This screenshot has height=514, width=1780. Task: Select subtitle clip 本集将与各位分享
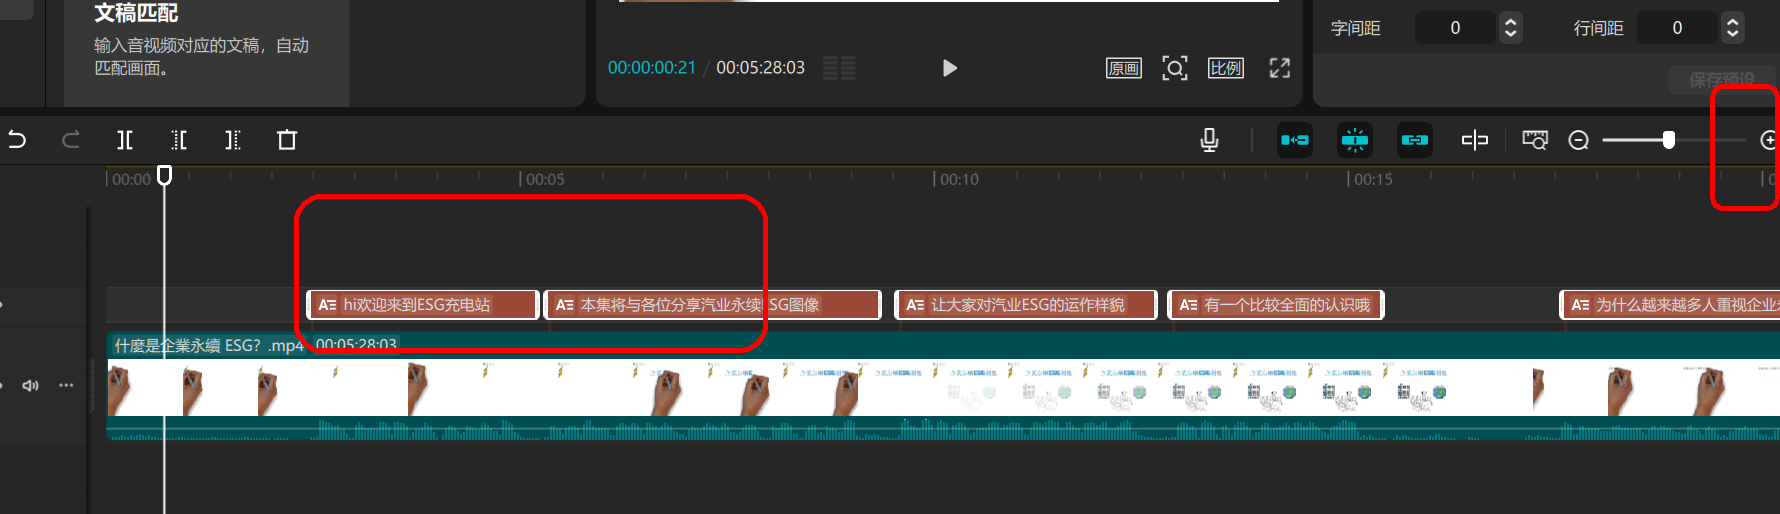[713, 305]
